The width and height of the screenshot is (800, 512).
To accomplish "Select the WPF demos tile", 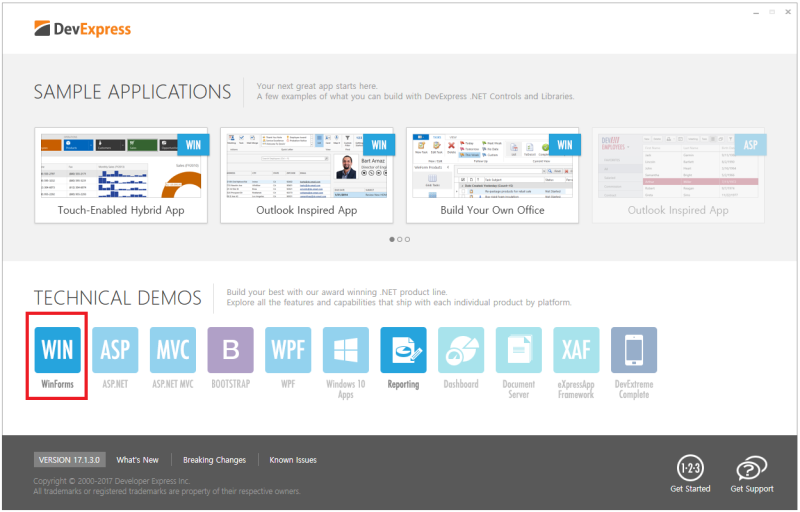I will 288,350.
